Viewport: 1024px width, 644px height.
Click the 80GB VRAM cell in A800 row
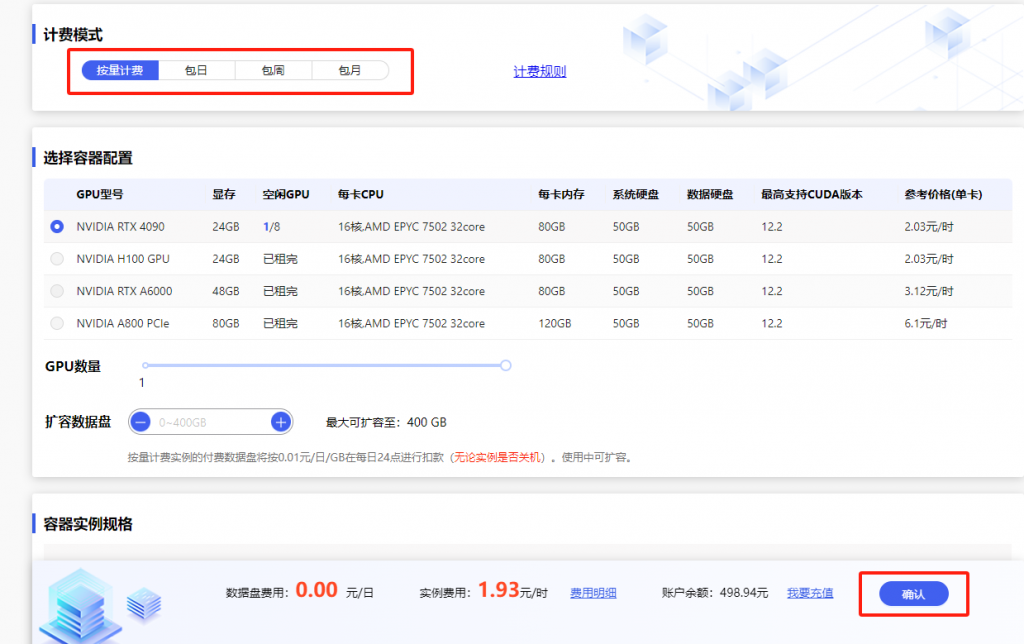(x=225, y=323)
